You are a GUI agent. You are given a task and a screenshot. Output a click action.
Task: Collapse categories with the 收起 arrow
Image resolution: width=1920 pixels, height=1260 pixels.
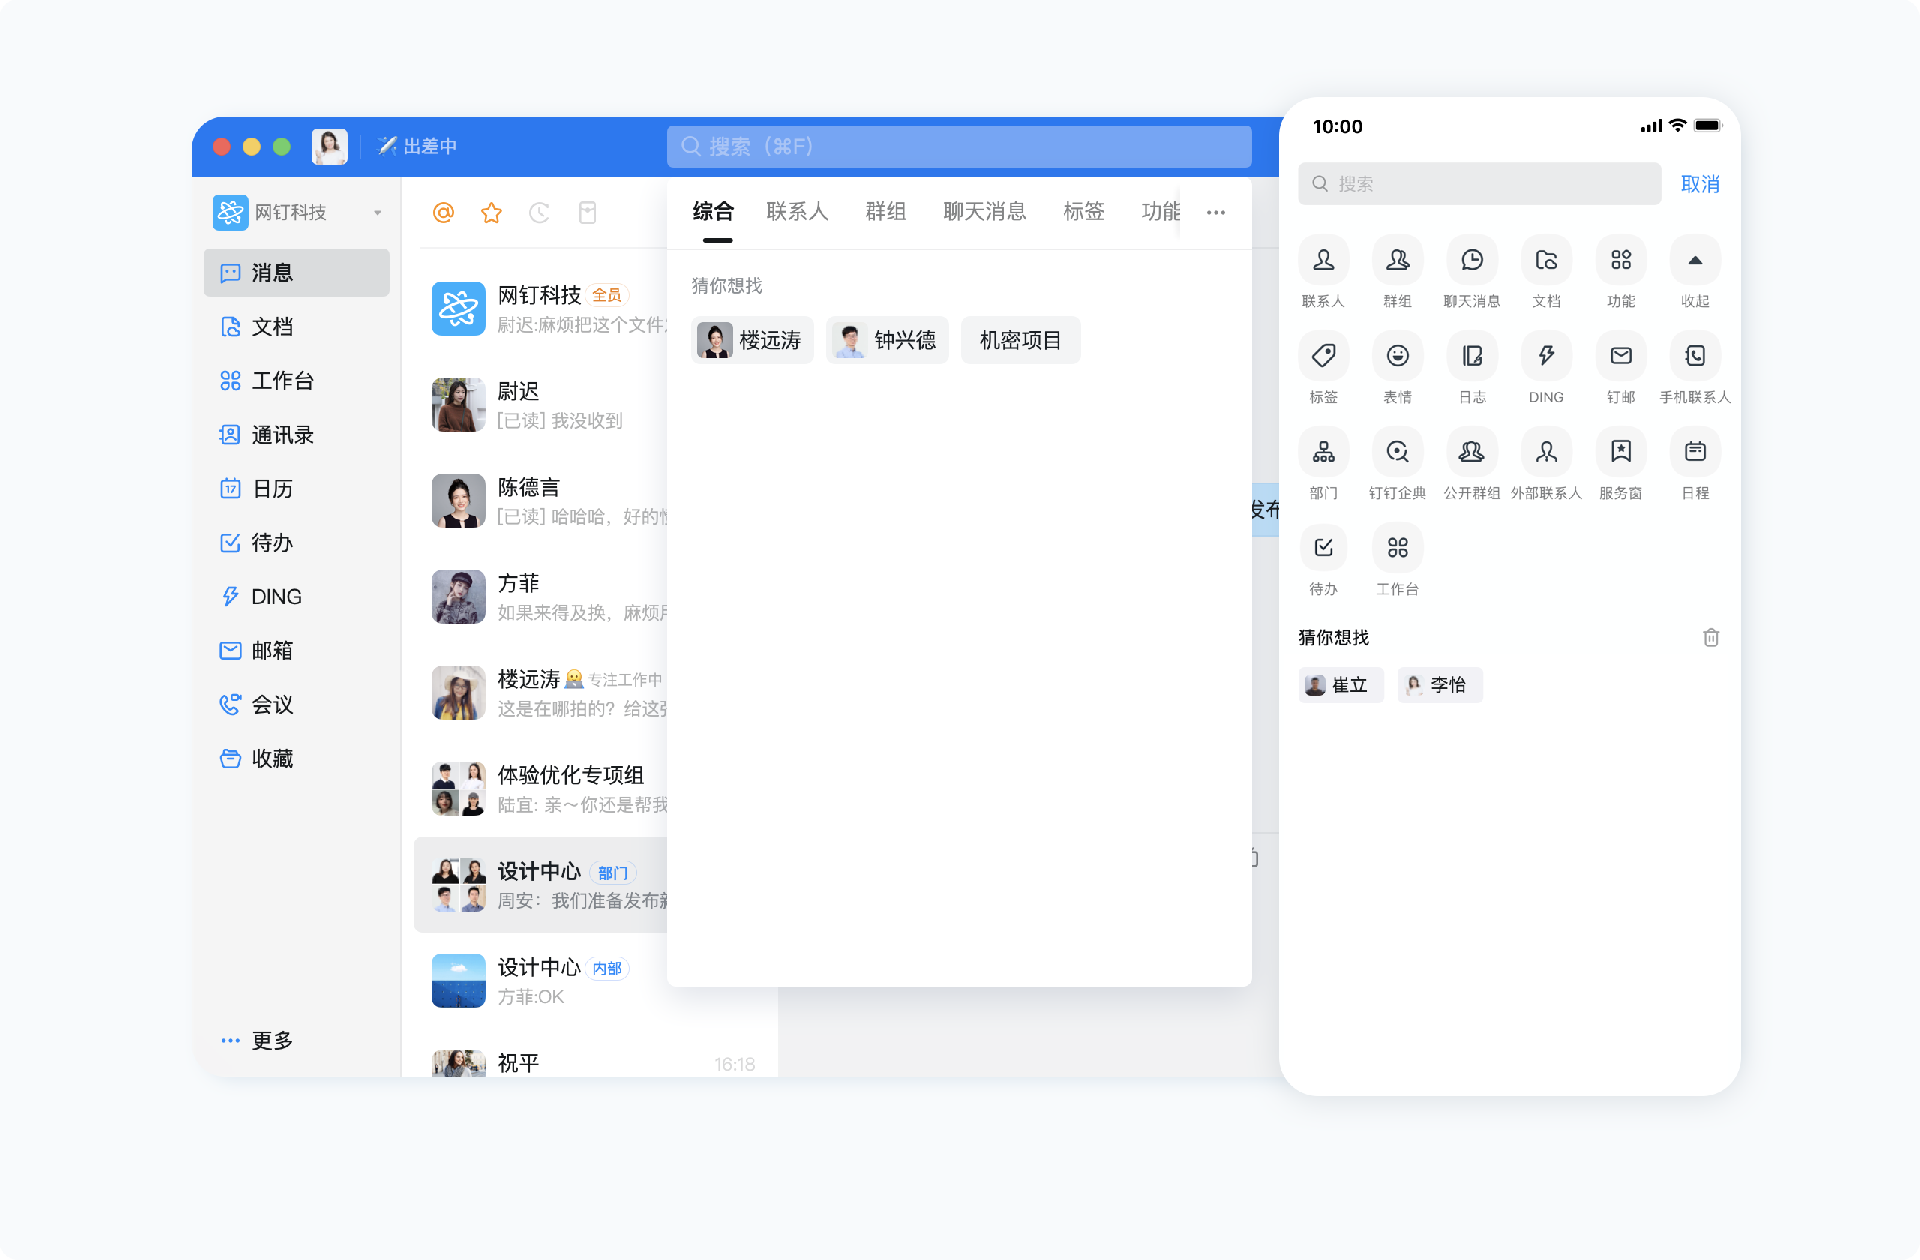coord(1695,260)
